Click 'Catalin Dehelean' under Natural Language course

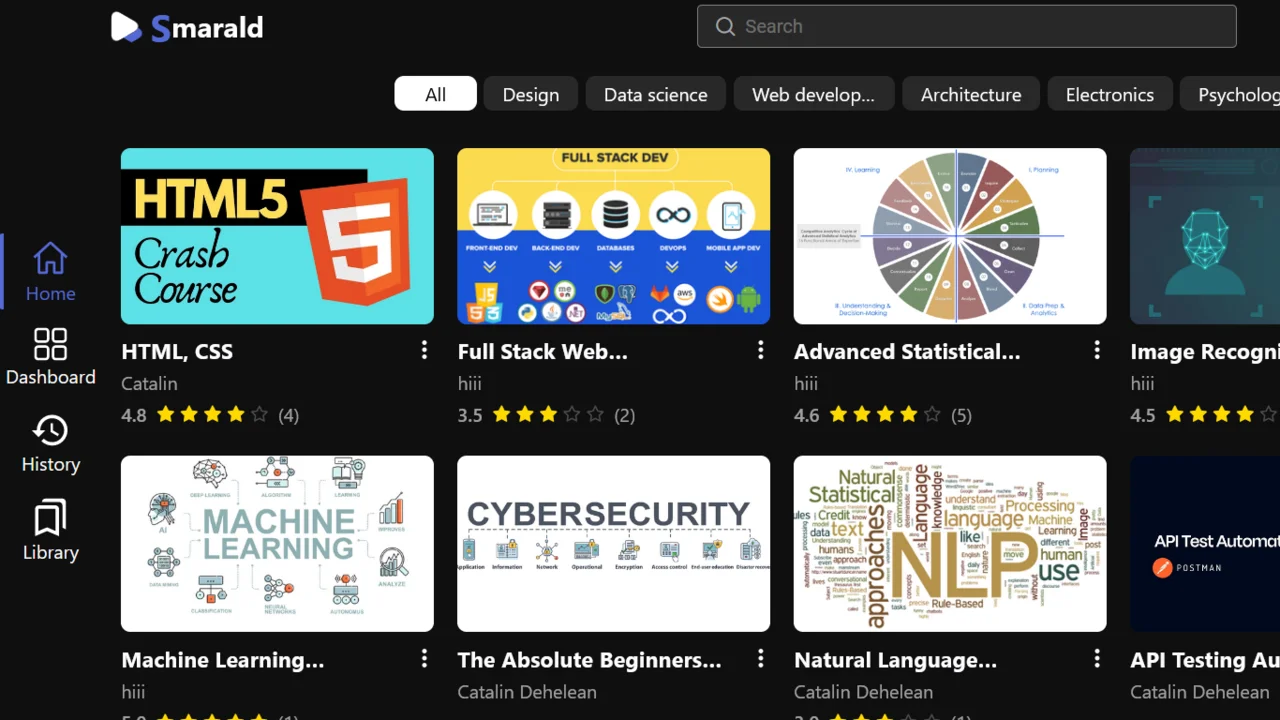tap(863, 692)
